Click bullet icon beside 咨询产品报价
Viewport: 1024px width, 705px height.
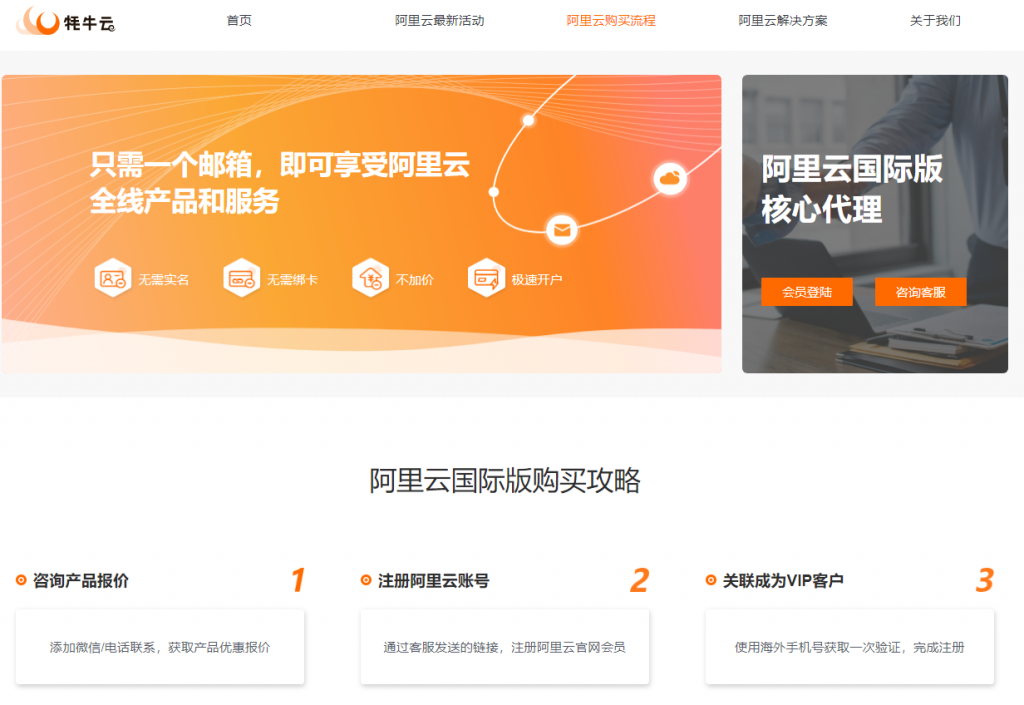pyautogui.click(x=21, y=580)
